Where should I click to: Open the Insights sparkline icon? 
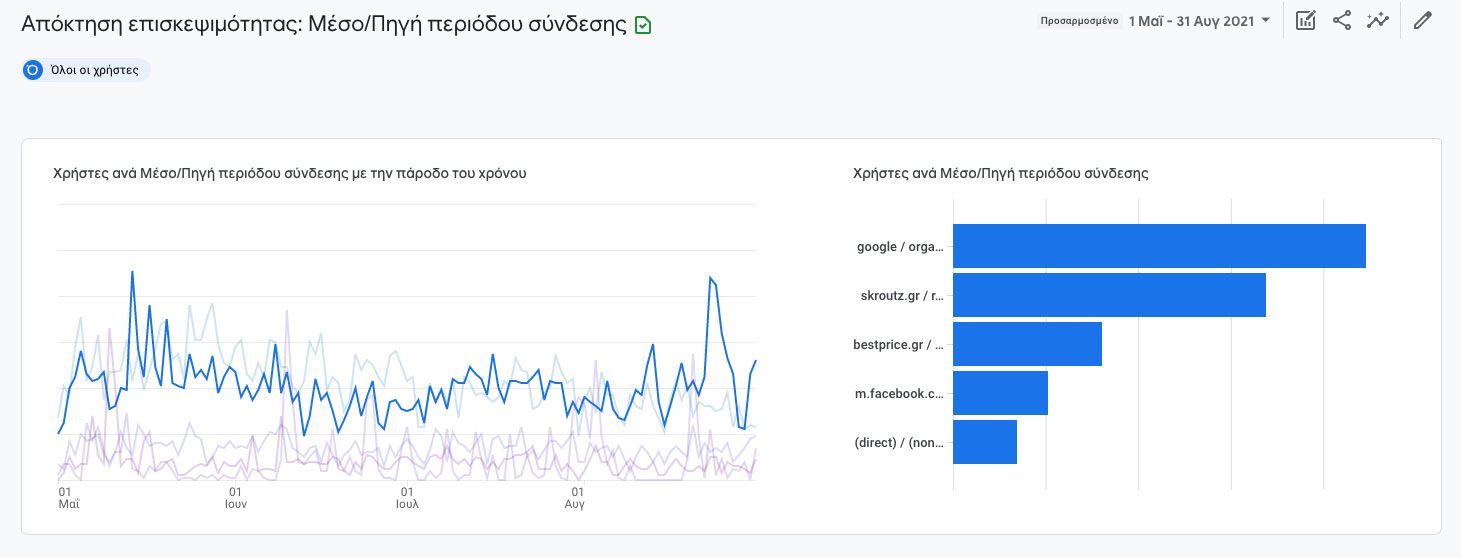(1378, 21)
